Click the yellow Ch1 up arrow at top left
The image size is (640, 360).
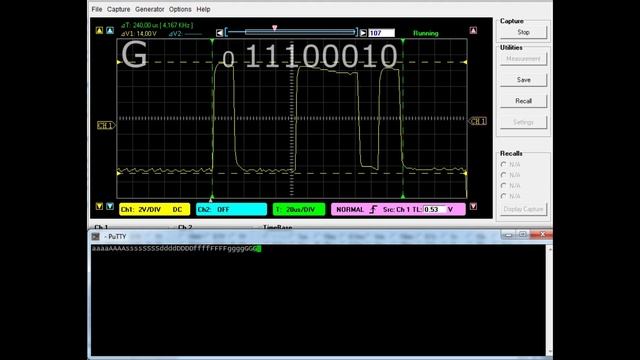coord(99,30)
